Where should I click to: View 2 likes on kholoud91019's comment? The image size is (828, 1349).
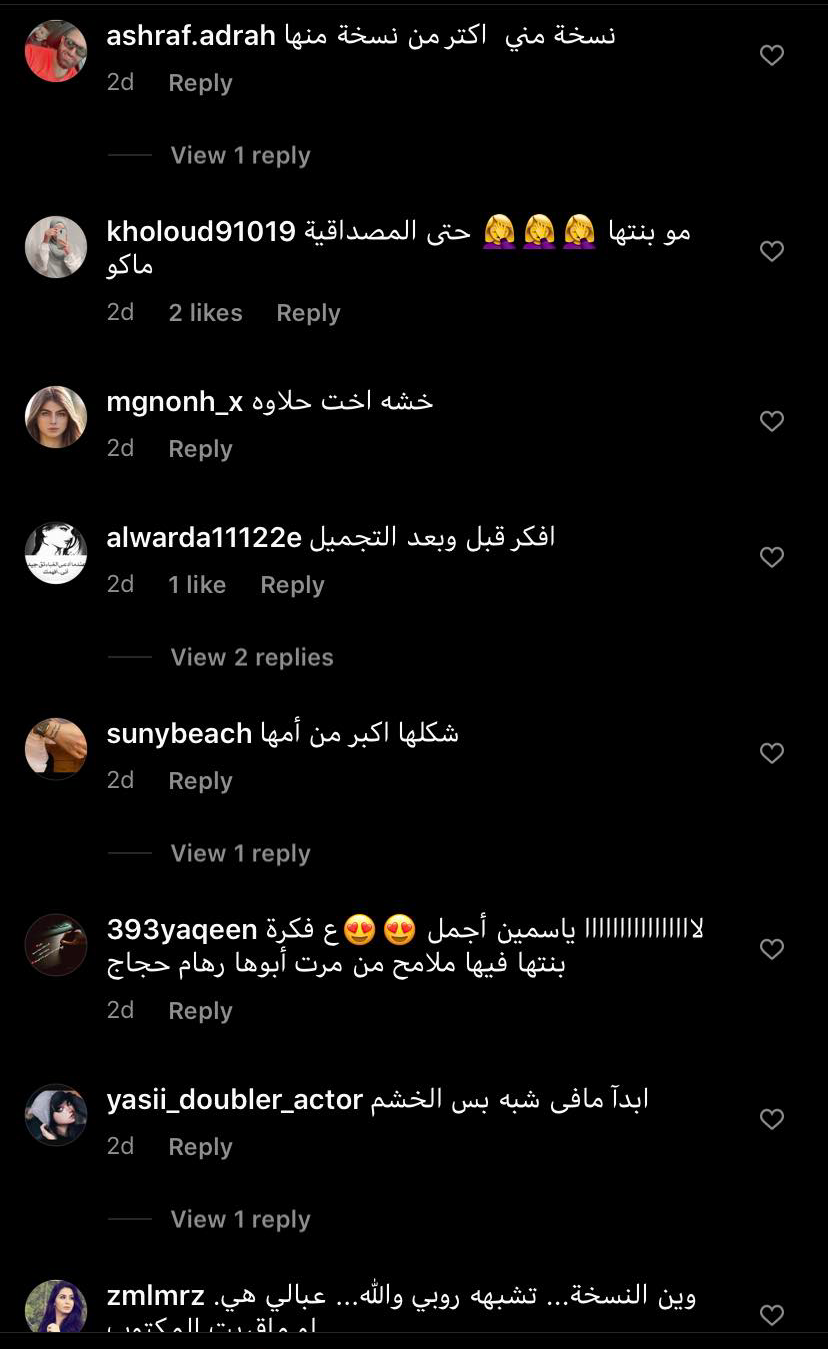point(205,313)
